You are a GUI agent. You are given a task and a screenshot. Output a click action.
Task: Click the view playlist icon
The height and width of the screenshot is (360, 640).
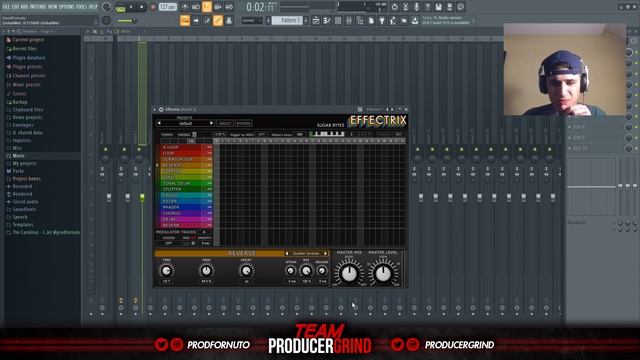pyautogui.click(x=316, y=20)
